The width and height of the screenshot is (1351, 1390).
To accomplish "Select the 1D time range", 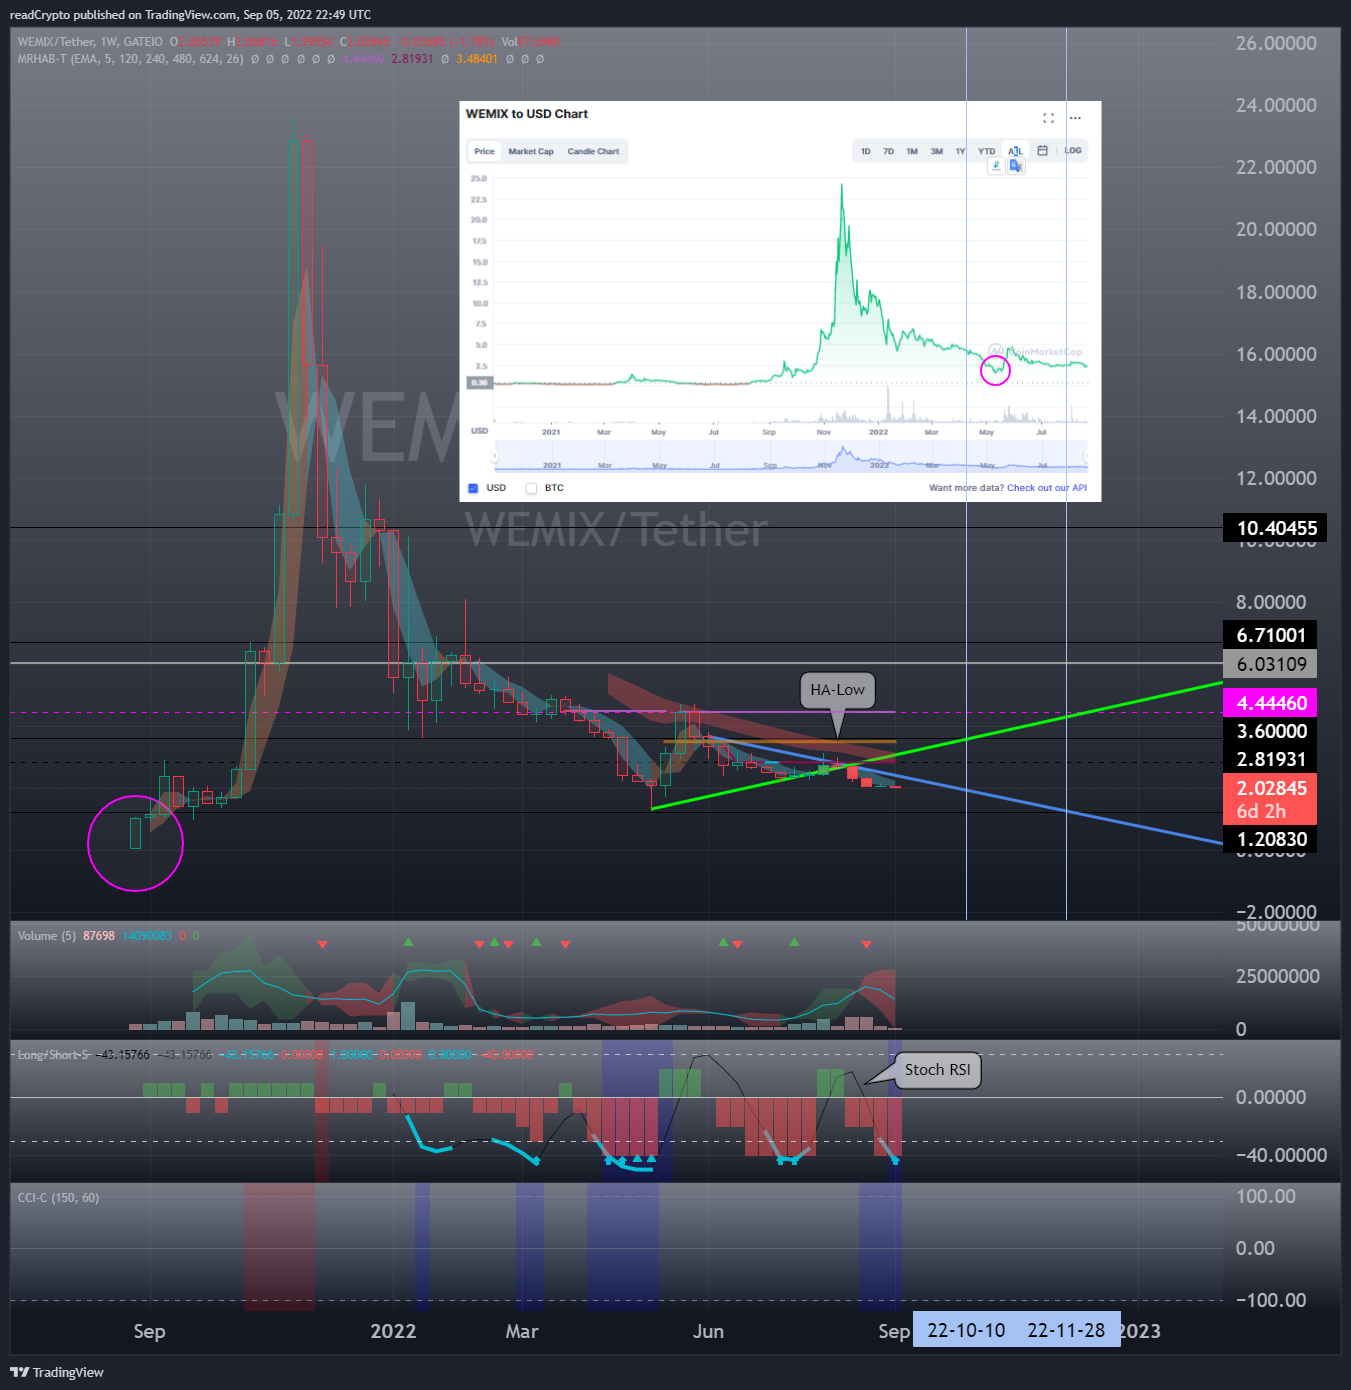I will tap(865, 152).
